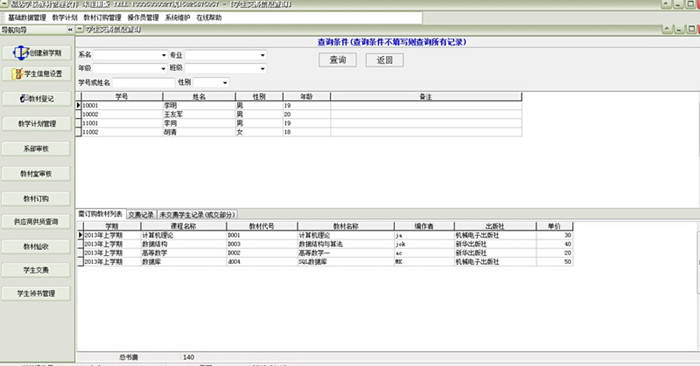Image resolution: width=700 pixels, height=366 pixels.
Task: Click the 总书费 value 140
Action: coord(188,357)
